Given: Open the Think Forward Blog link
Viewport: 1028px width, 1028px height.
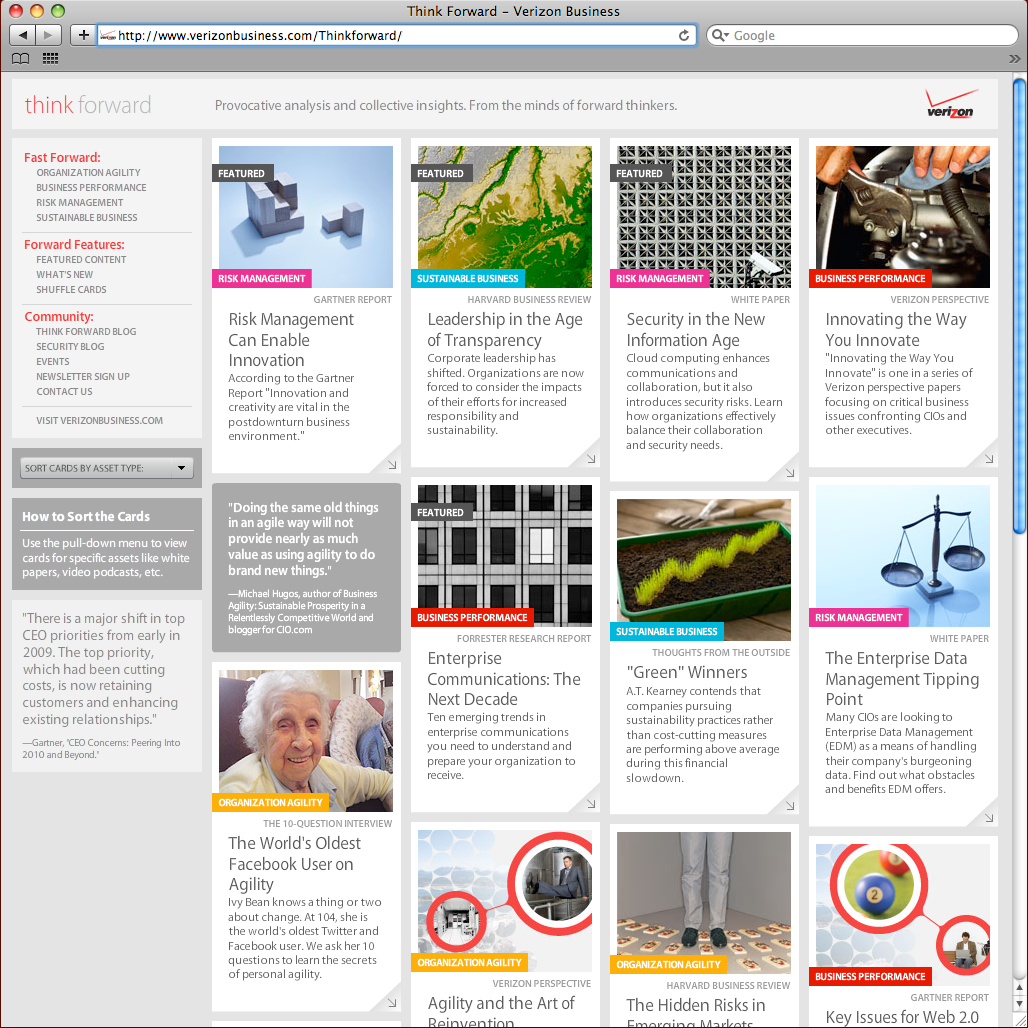Looking at the screenshot, I should [86, 332].
